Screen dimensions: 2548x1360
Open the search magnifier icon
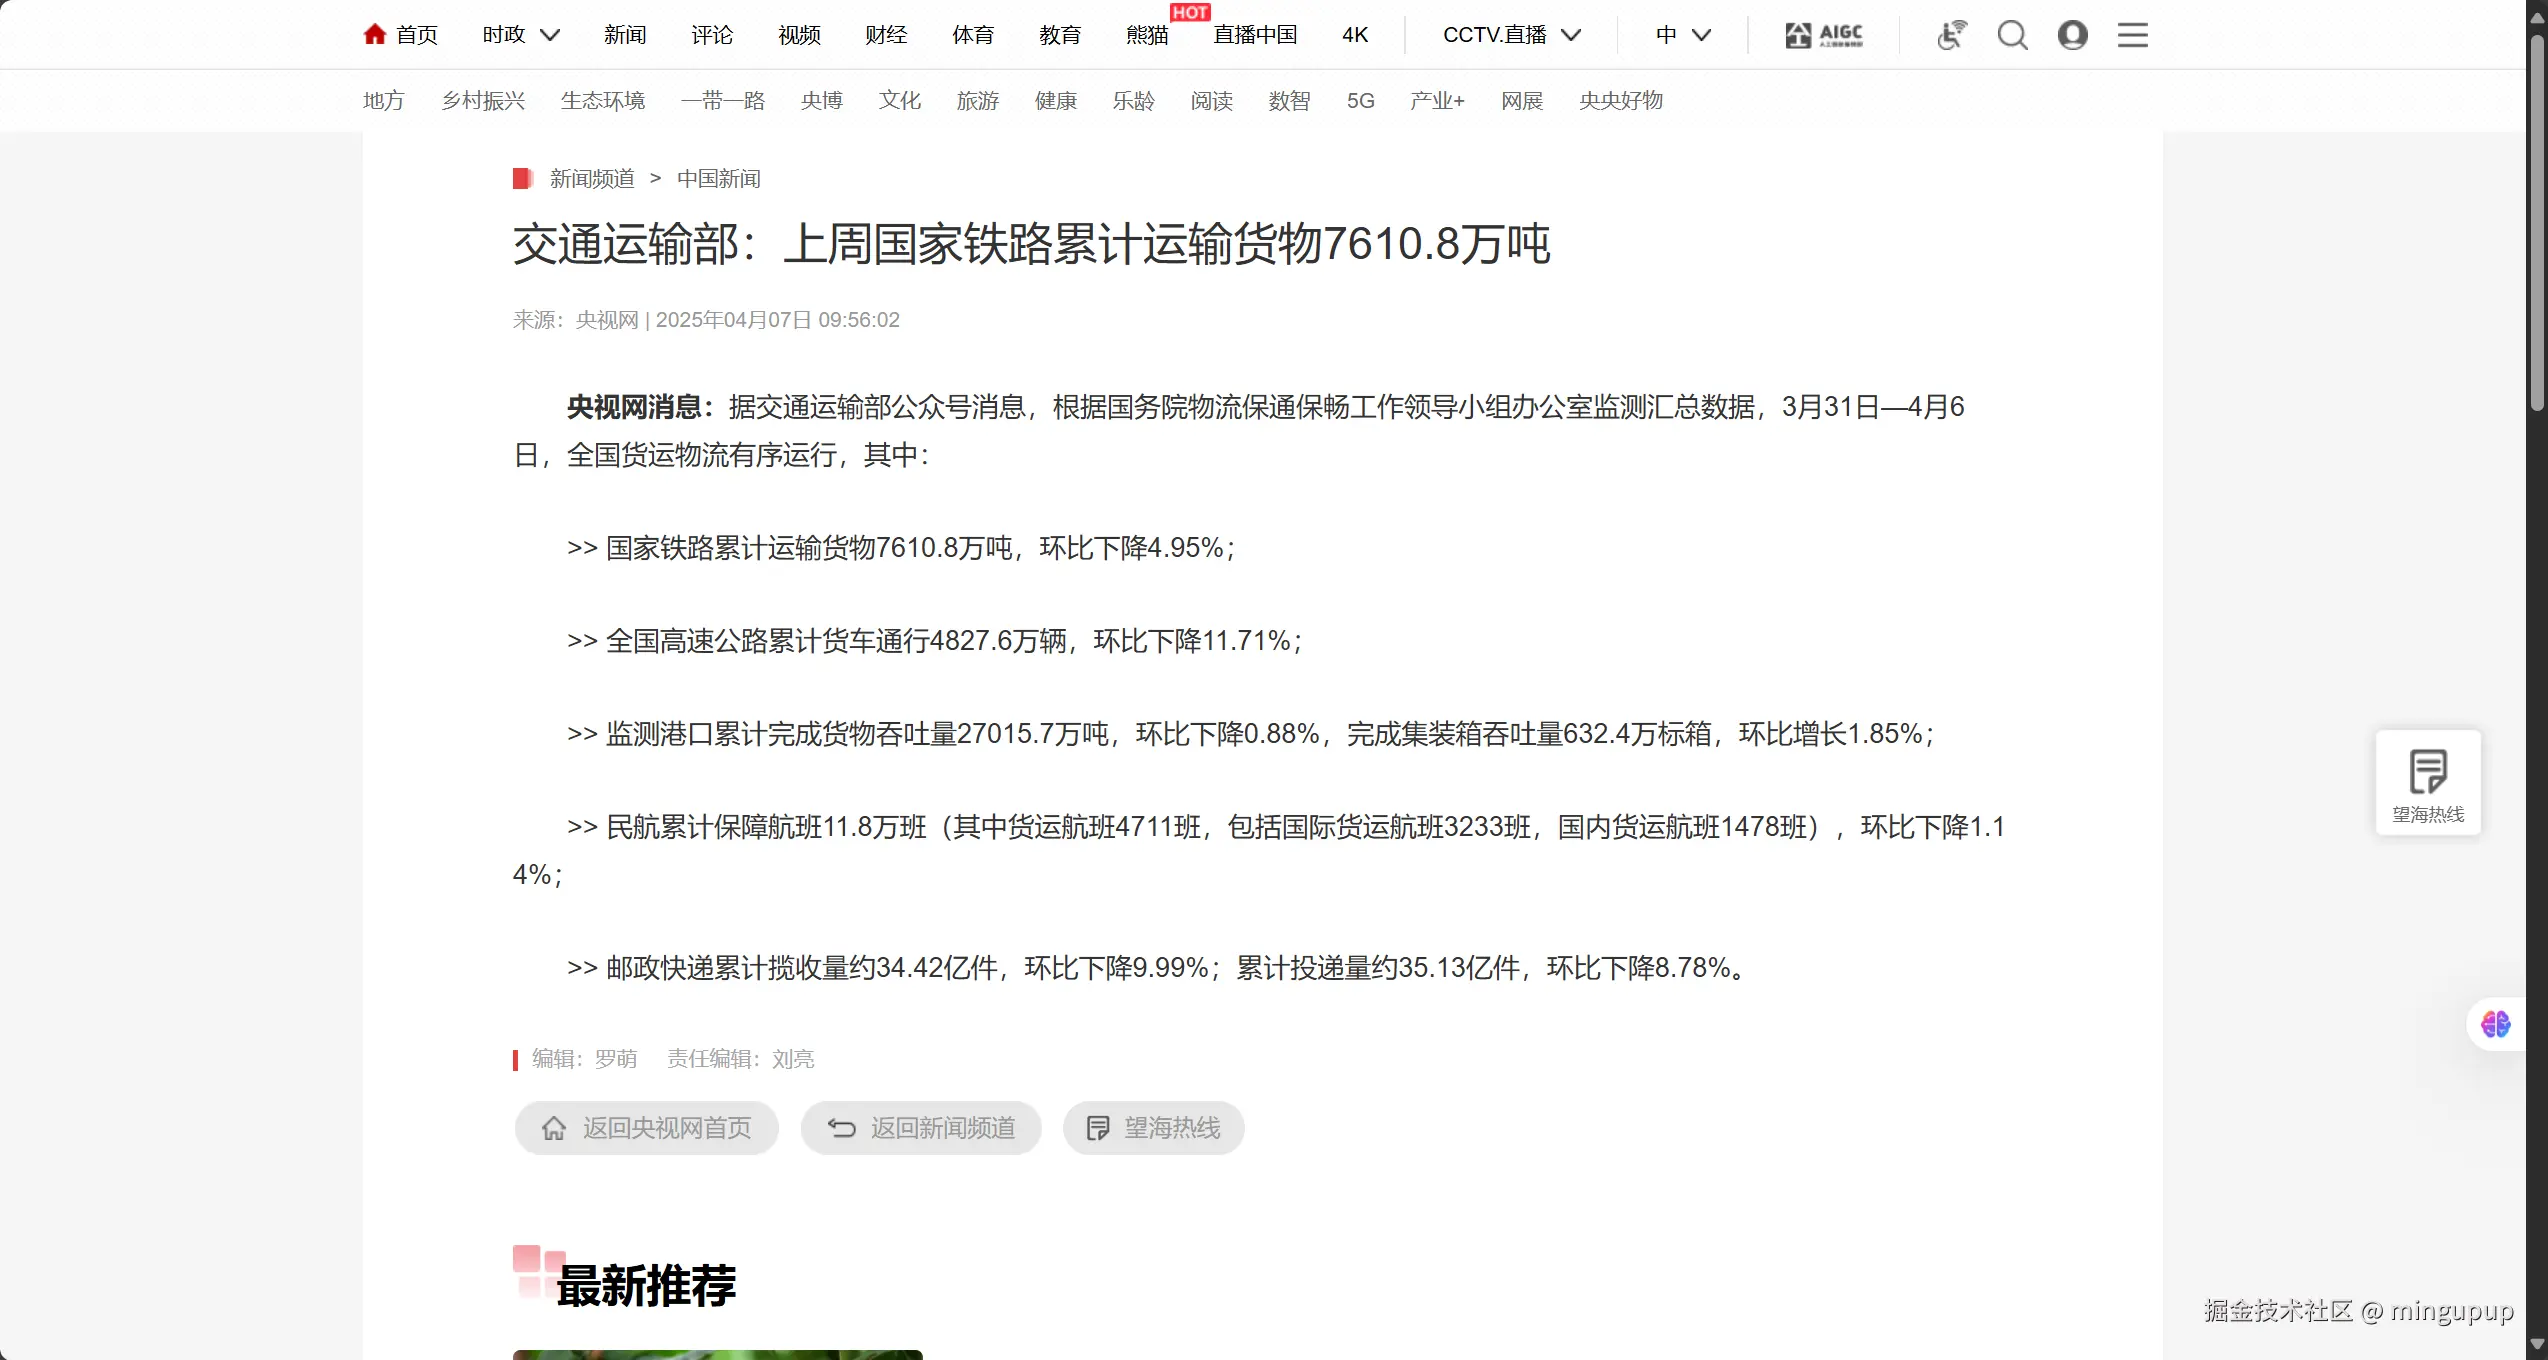(x=2012, y=35)
